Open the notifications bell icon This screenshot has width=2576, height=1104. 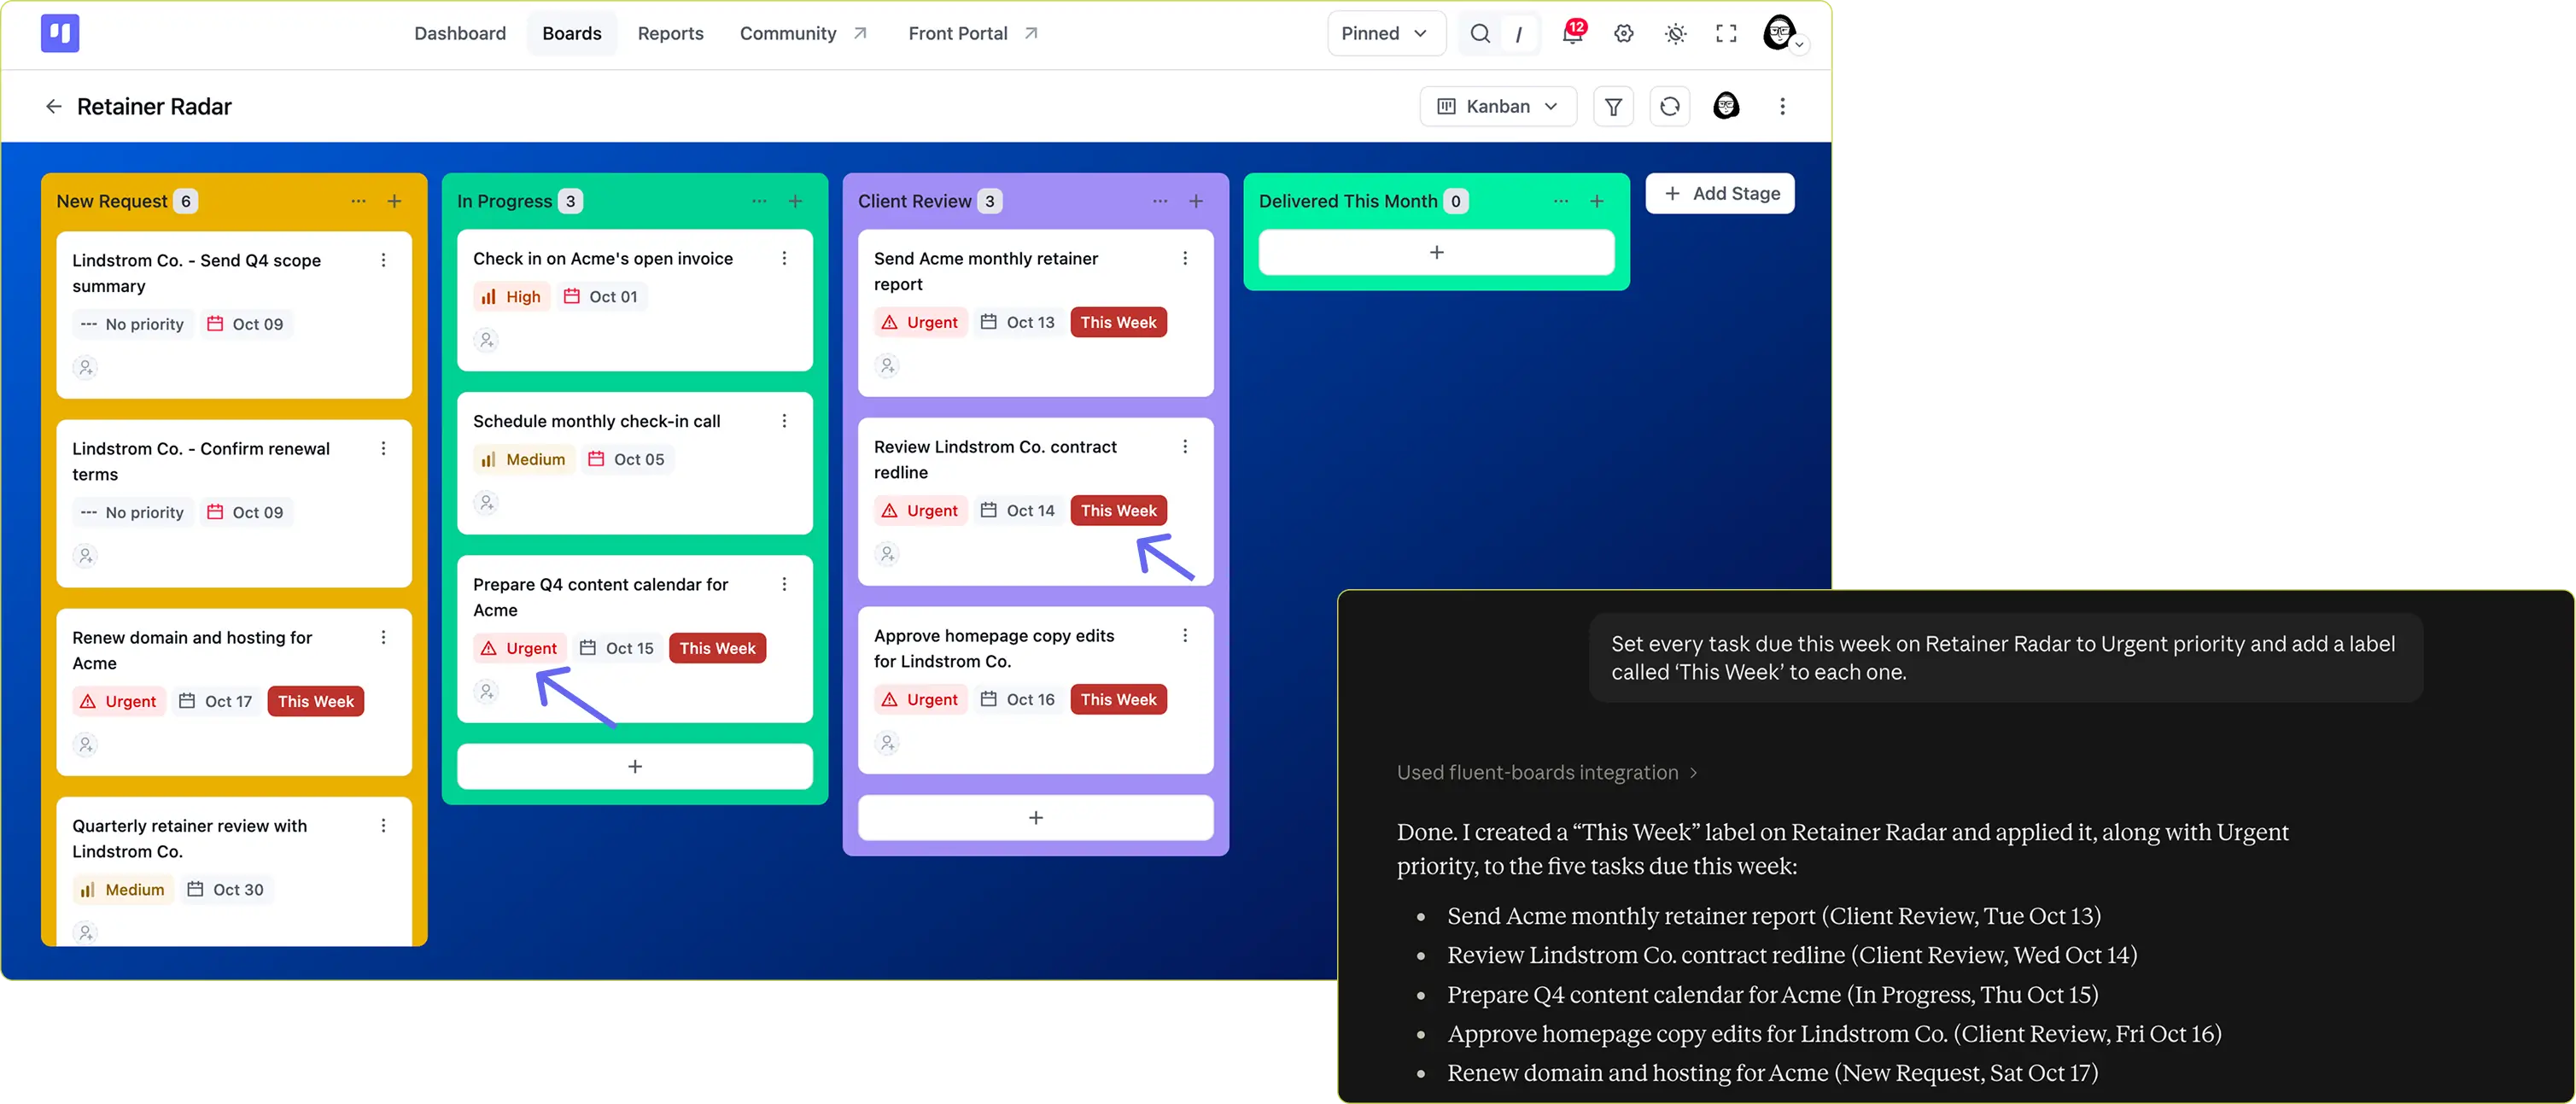1572,33
